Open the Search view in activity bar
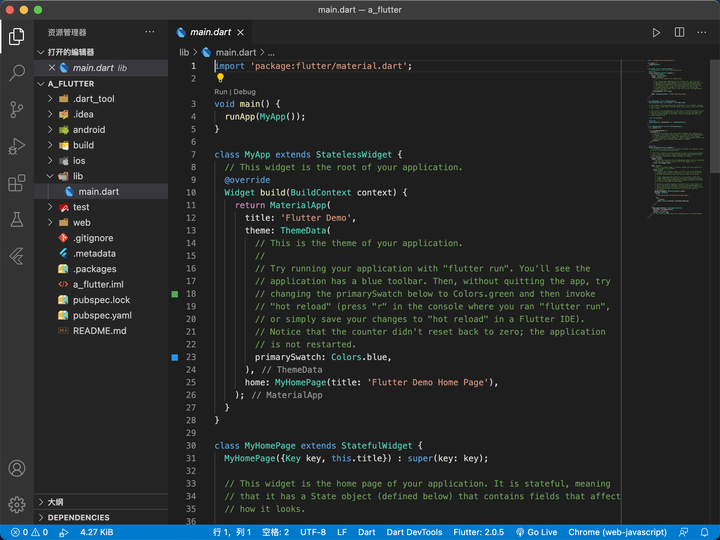The height and width of the screenshot is (540, 720). (x=17, y=73)
